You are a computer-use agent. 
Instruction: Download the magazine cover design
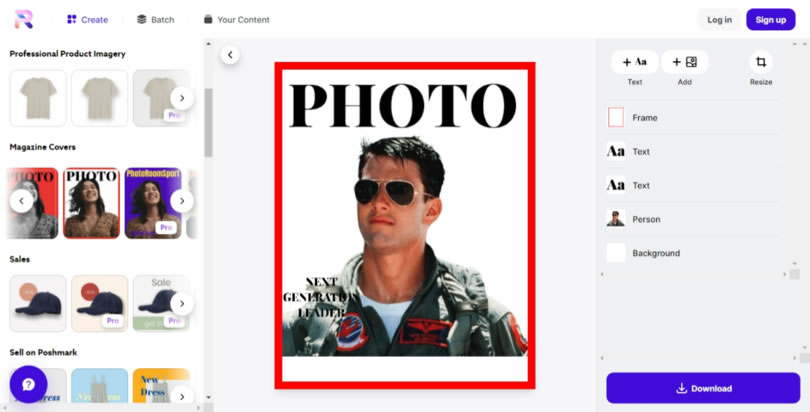[x=703, y=388]
